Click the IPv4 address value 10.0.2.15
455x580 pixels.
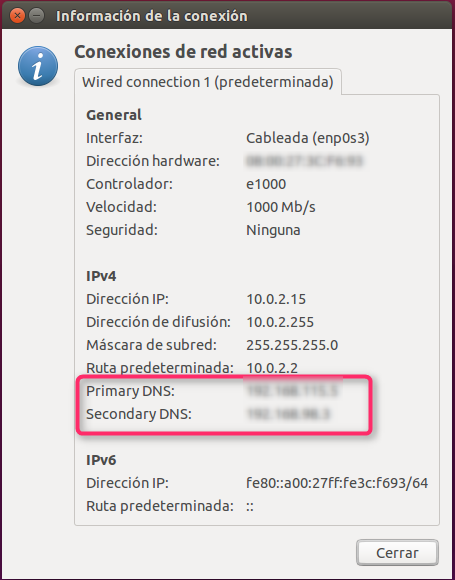(x=276, y=299)
